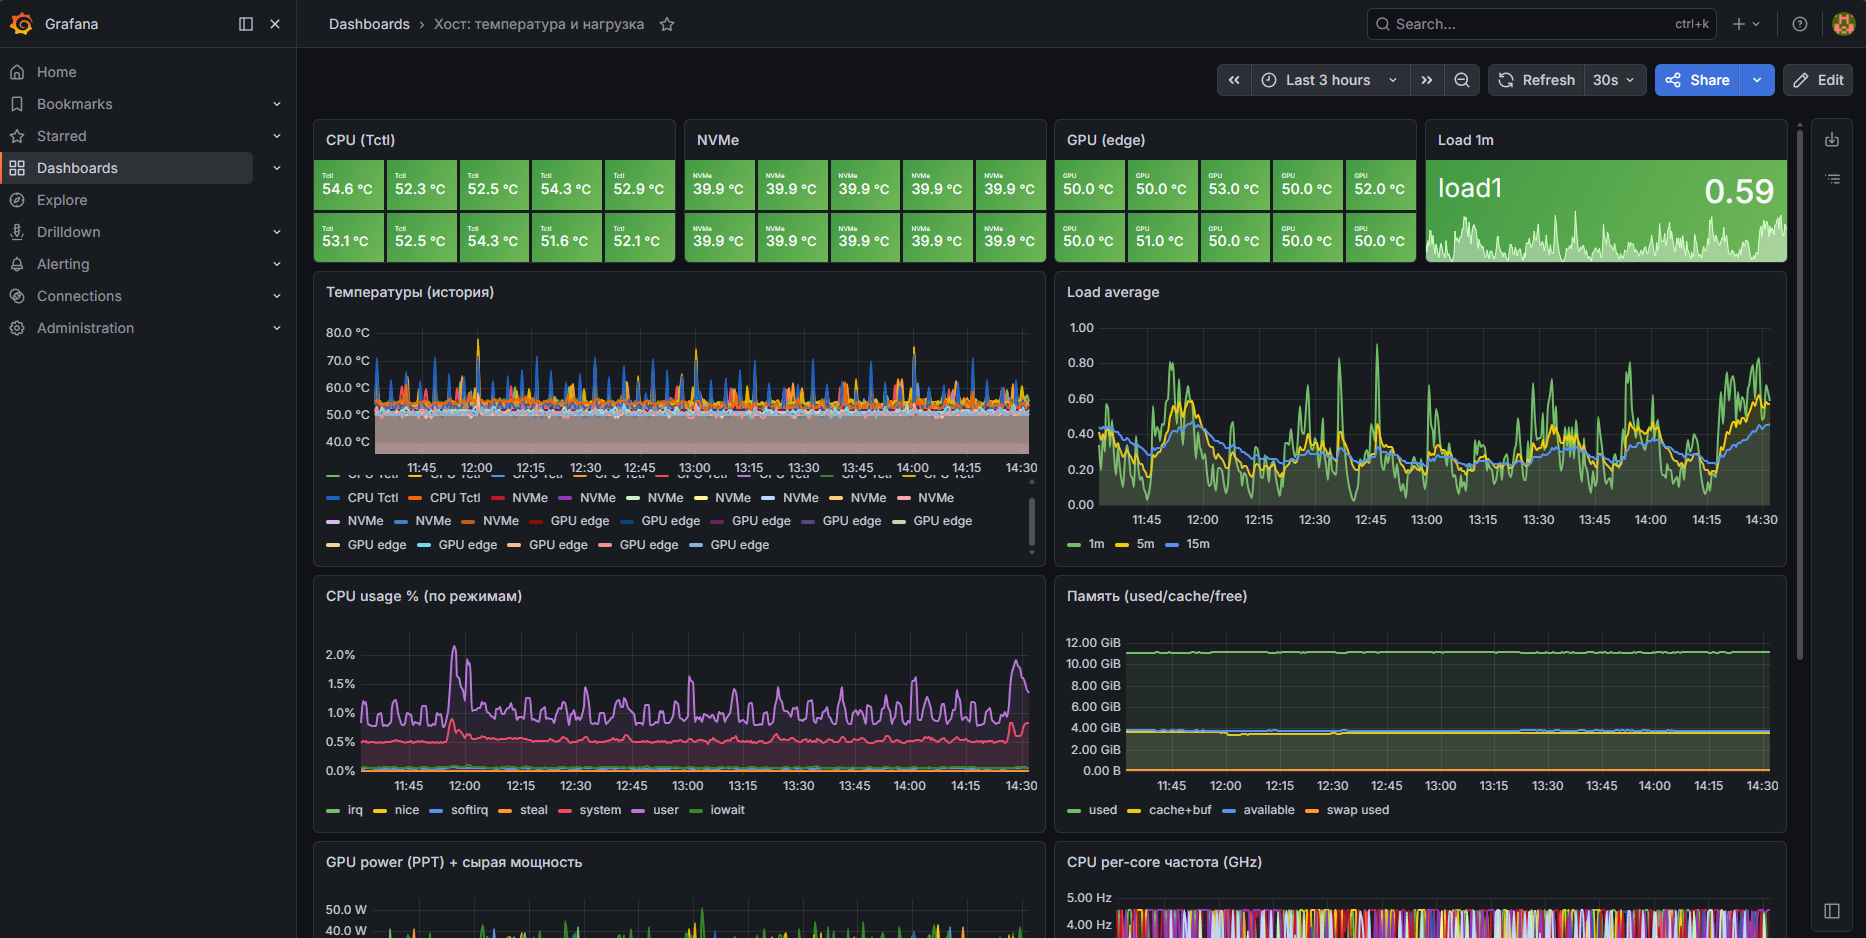The width and height of the screenshot is (1866, 938).
Task: Open the Share options arrow
Action: (1757, 80)
